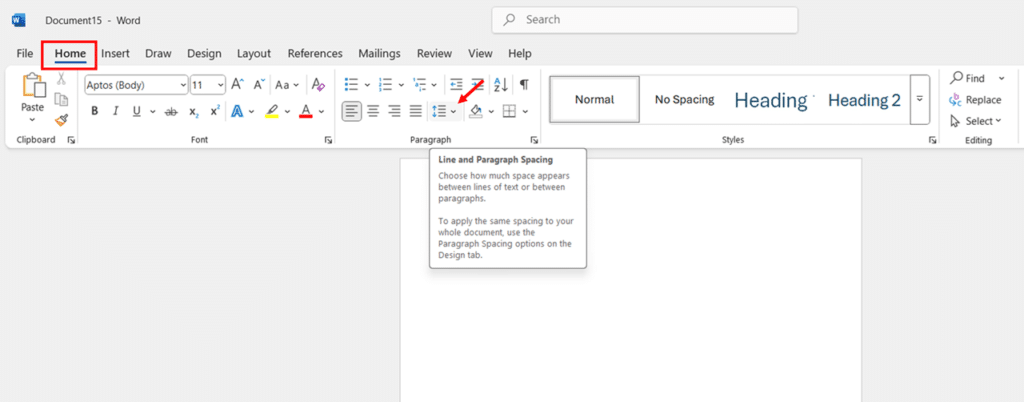
Task: Click Find in Editing group
Action: 967,78
